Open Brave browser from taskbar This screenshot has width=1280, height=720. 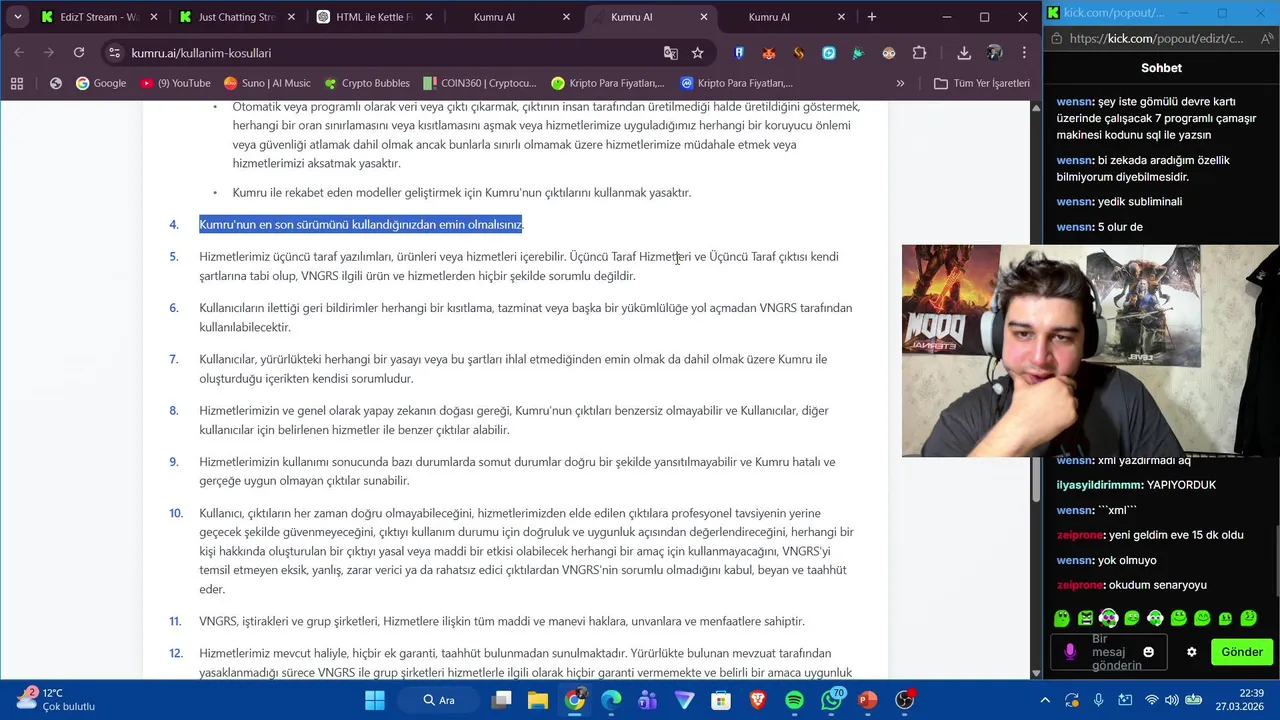click(757, 700)
